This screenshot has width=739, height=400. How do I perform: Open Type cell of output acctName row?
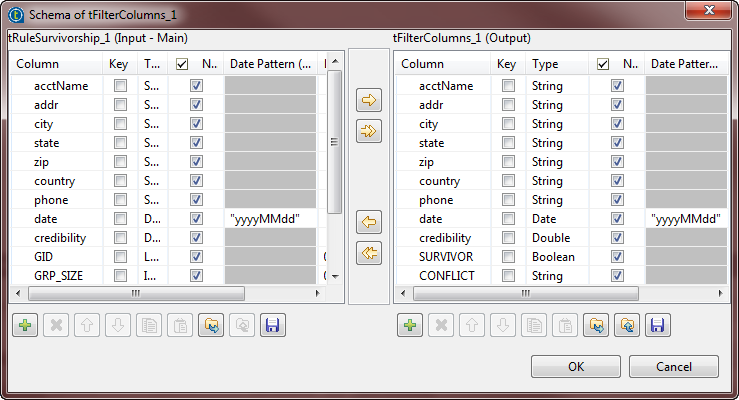(x=557, y=86)
